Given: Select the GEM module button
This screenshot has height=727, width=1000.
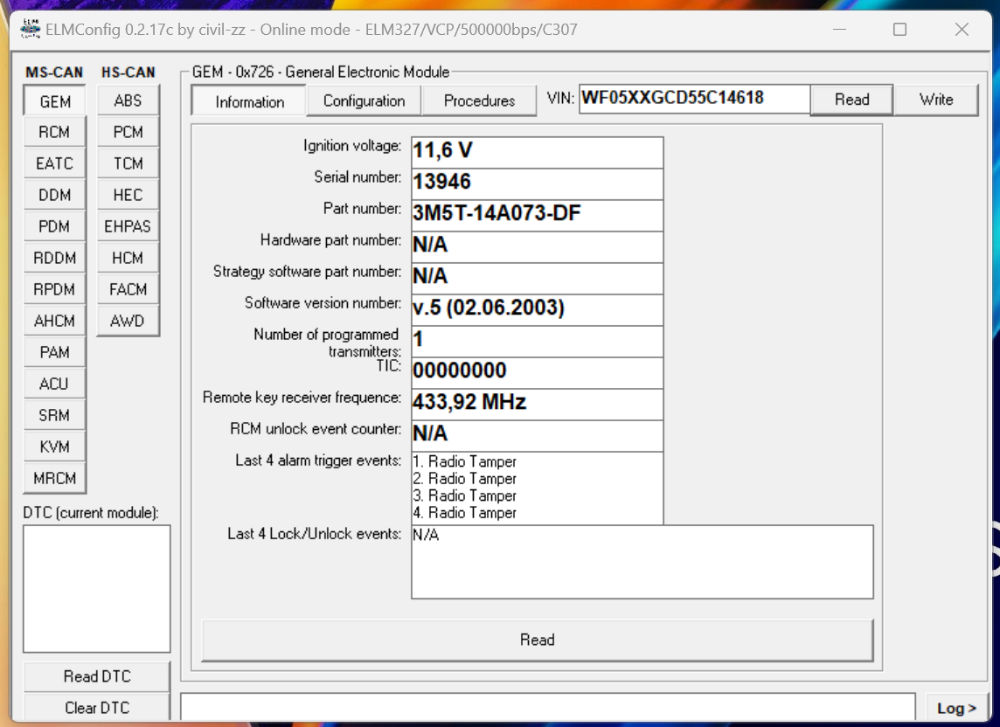Looking at the screenshot, I should (x=55, y=101).
